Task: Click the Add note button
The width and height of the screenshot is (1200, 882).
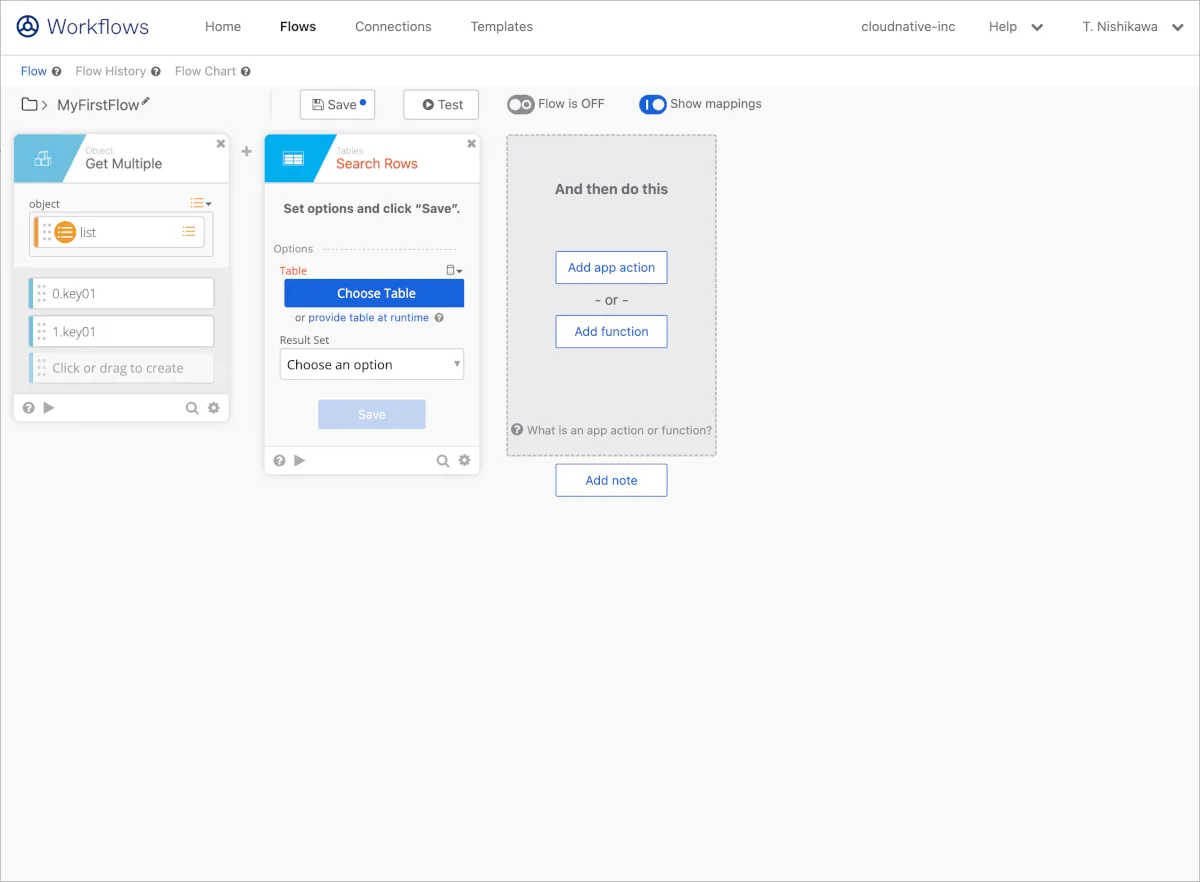Action: [x=611, y=480]
